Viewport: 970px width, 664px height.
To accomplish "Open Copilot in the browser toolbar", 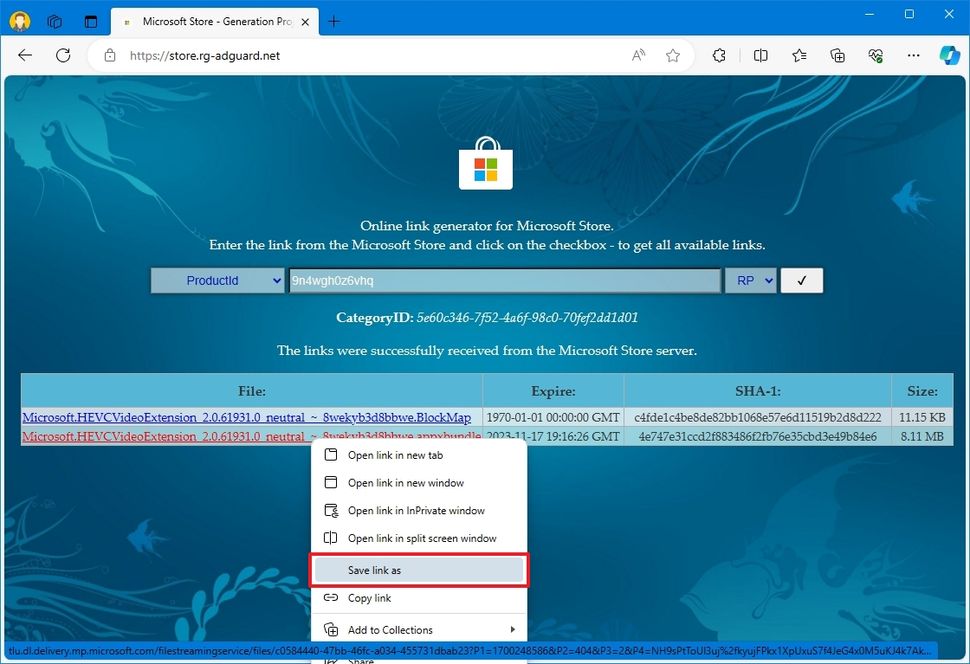I will tap(948, 55).
